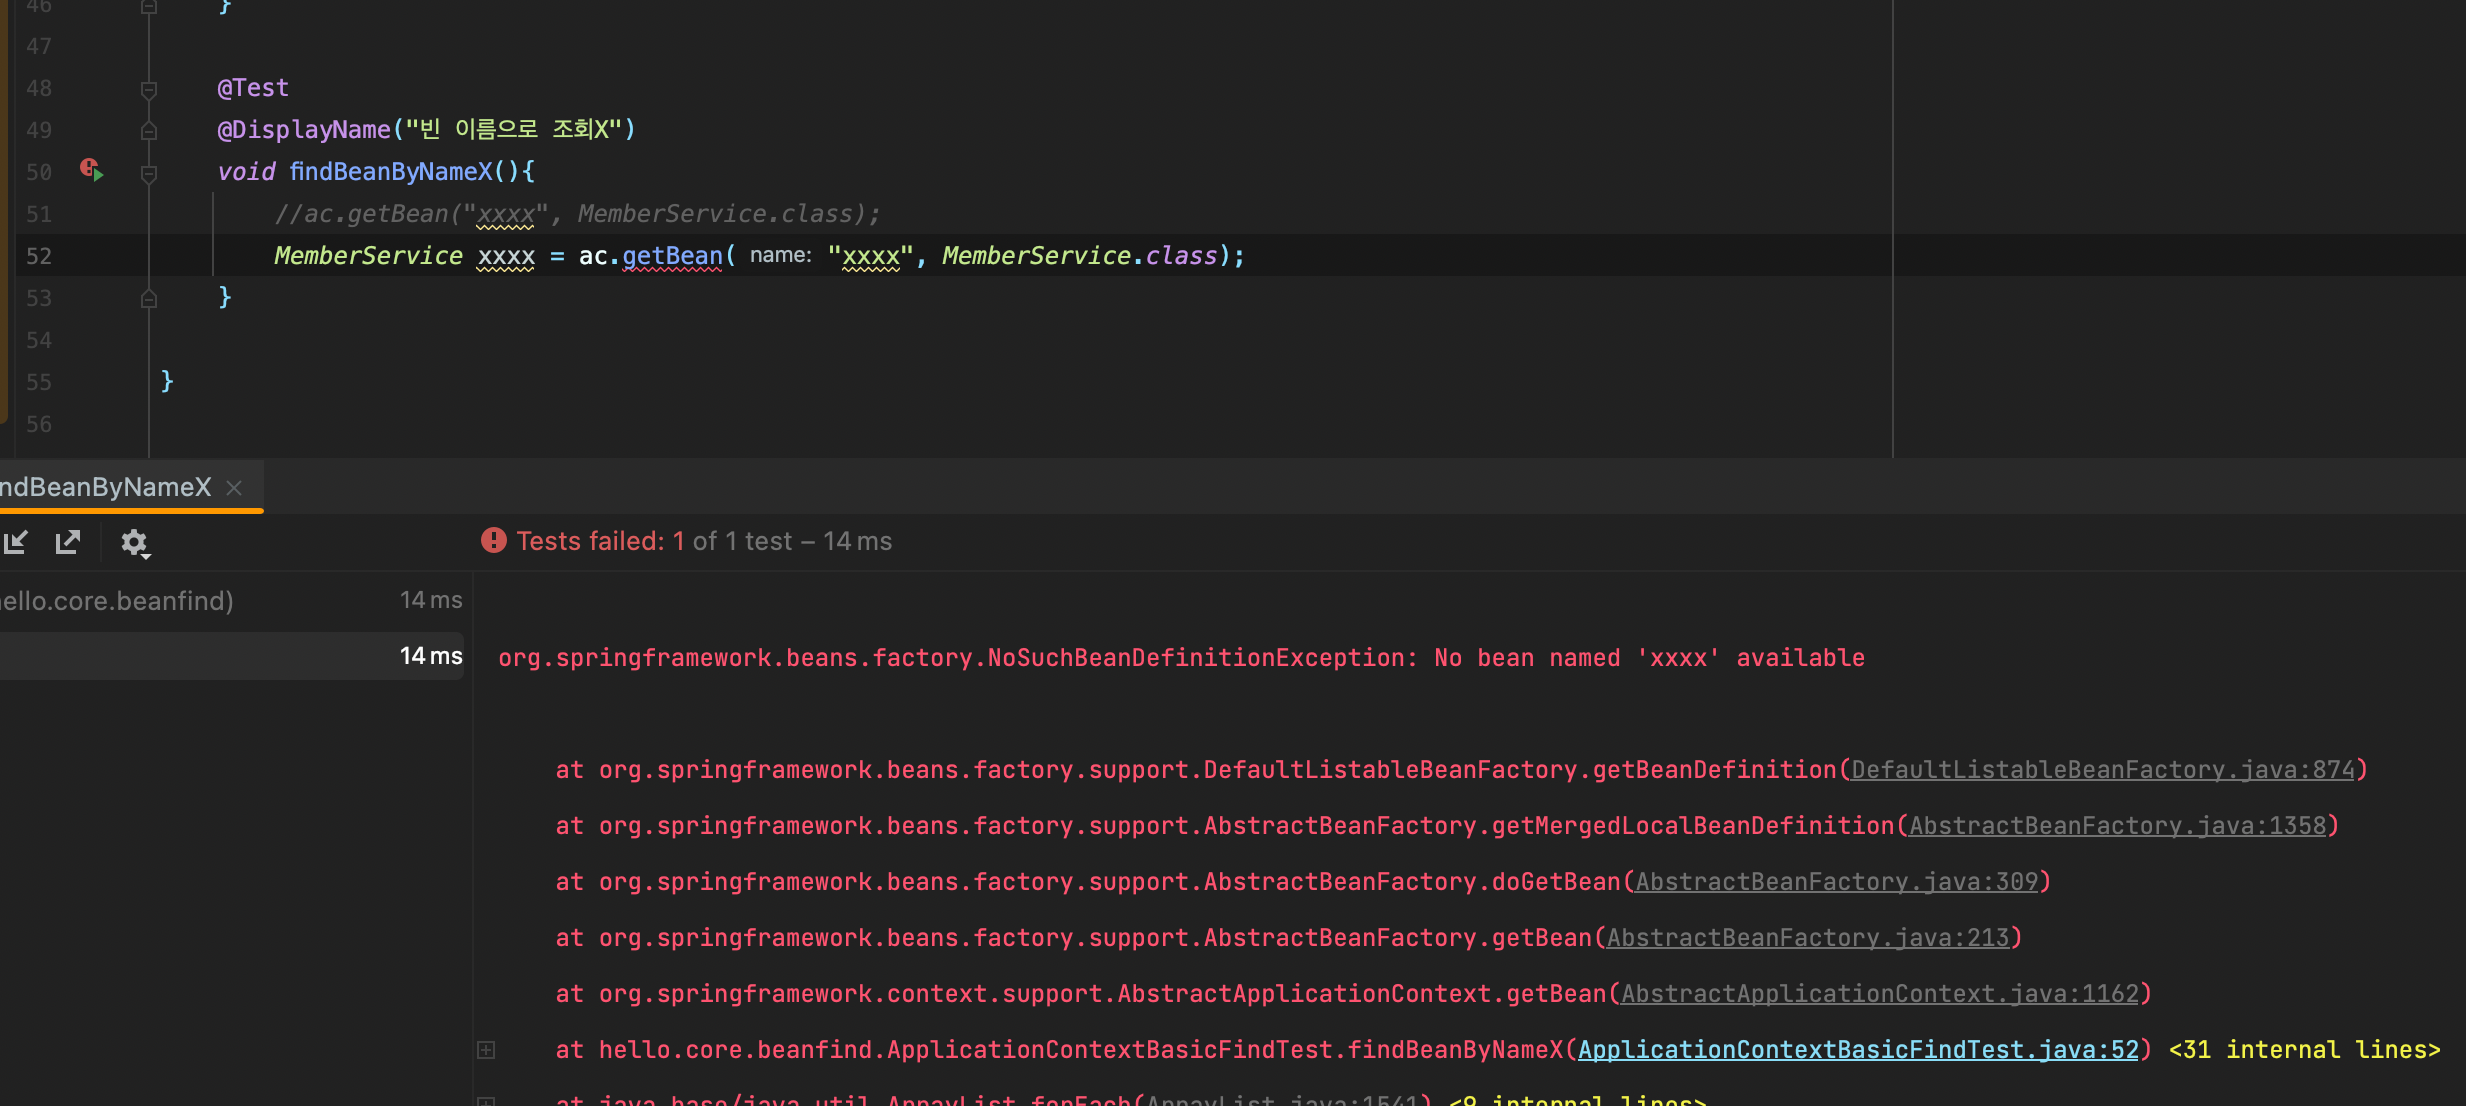
Task: Click the name: parameter hint on line 52
Action: coord(781,256)
